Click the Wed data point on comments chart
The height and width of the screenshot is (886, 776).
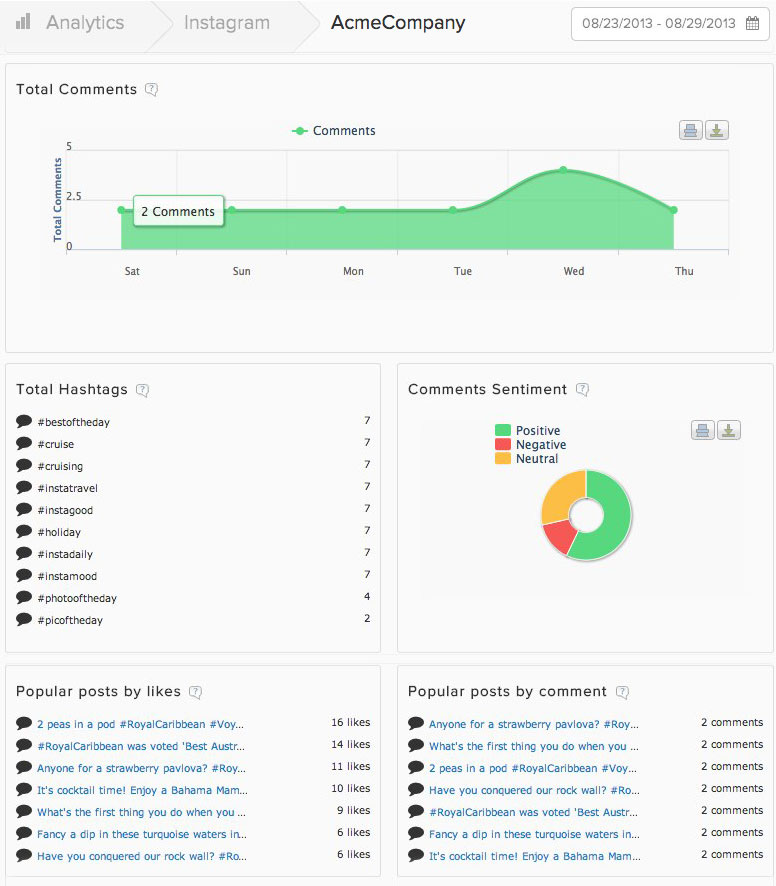coord(564,170)
